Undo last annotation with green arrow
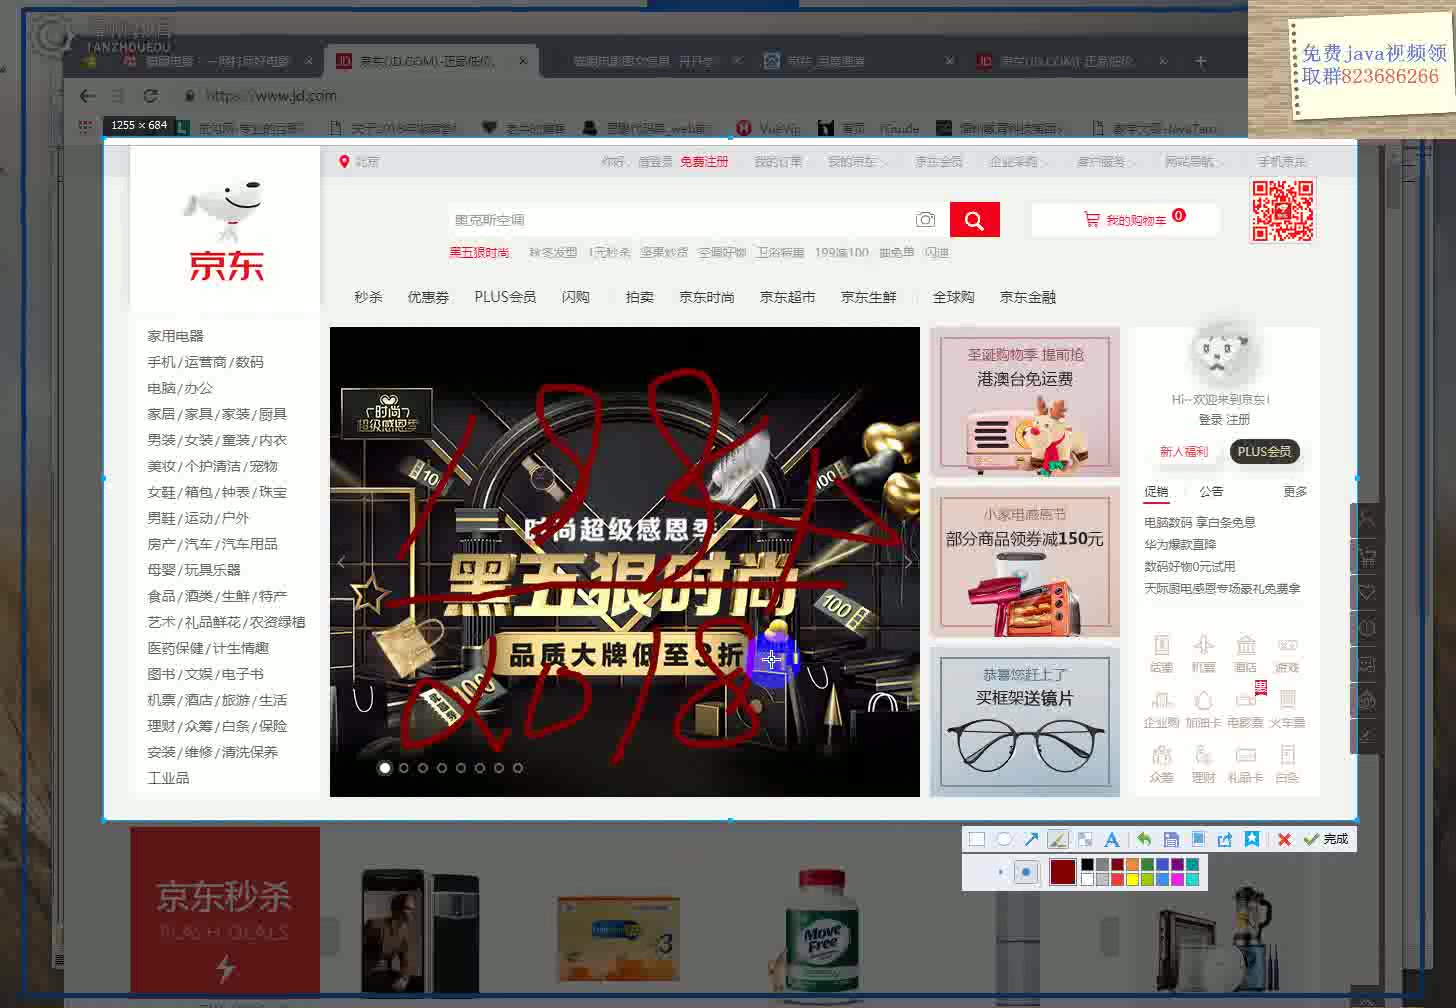This screenshot has height=1008, width=1456. (1144, 840)
